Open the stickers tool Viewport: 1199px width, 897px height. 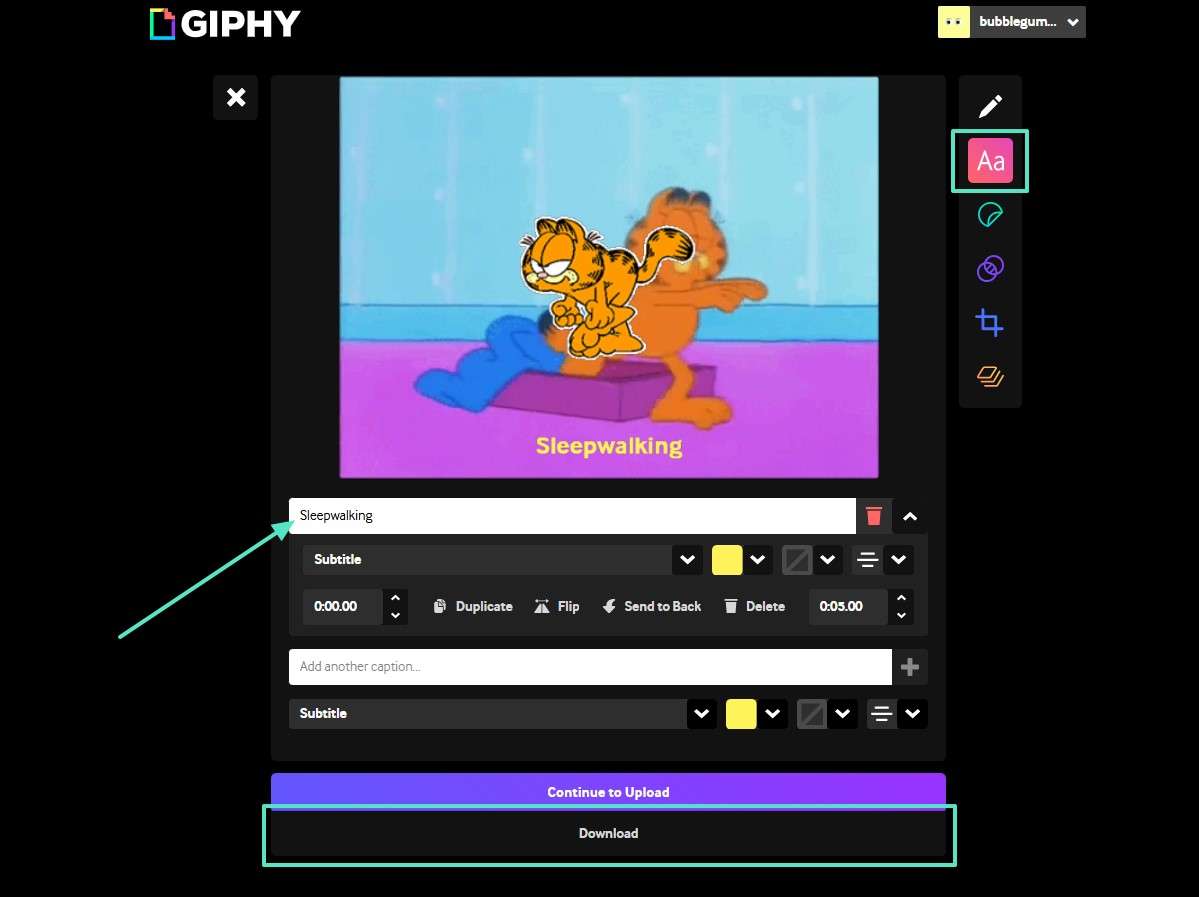click(990, 215)
